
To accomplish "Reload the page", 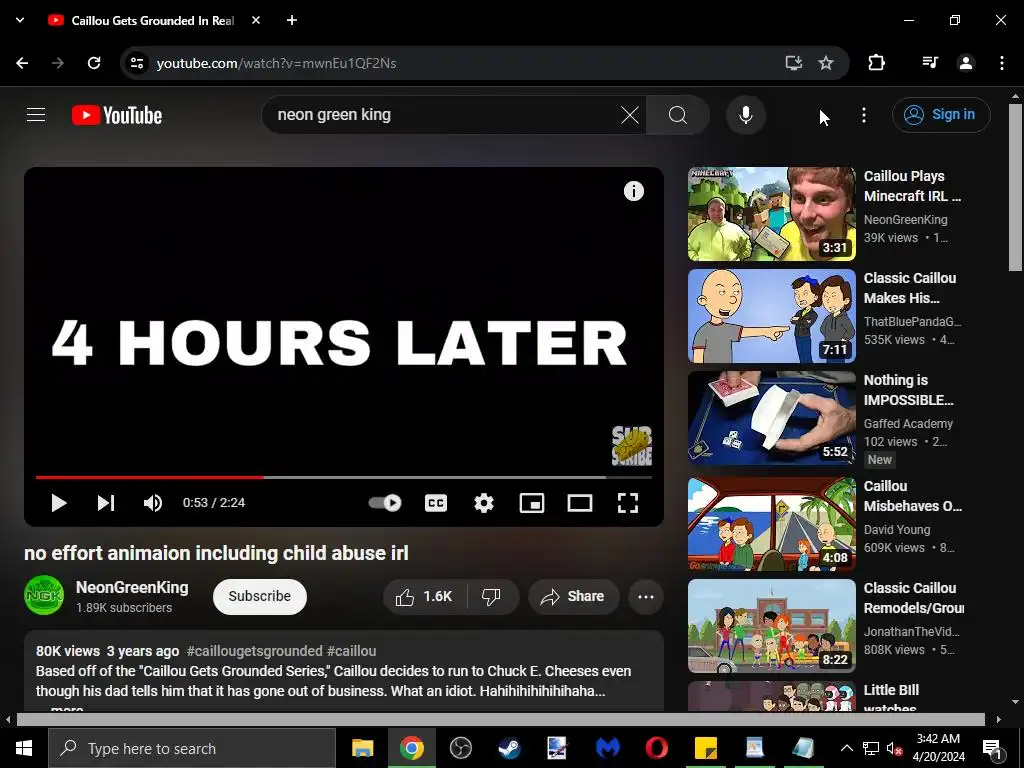I will click(x=94, y=63).
